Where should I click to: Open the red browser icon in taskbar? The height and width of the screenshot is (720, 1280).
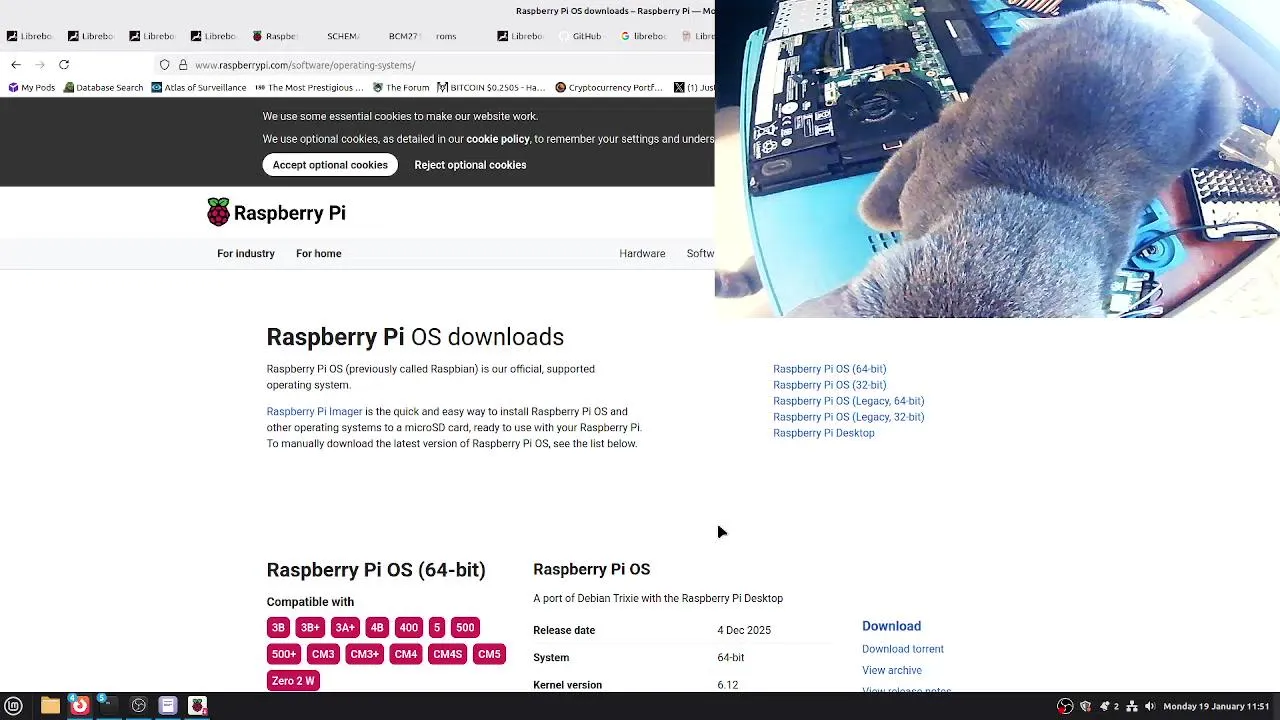(x=79, y=706)
